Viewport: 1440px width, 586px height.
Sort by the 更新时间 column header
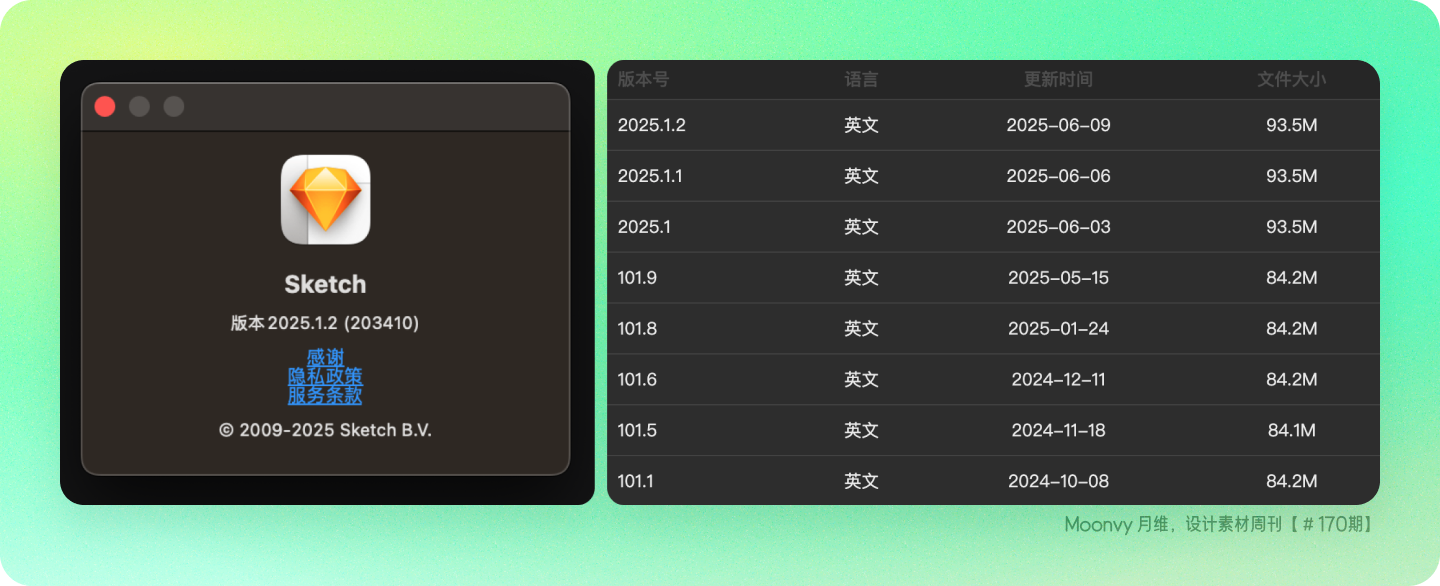(x=1058, y=79)
